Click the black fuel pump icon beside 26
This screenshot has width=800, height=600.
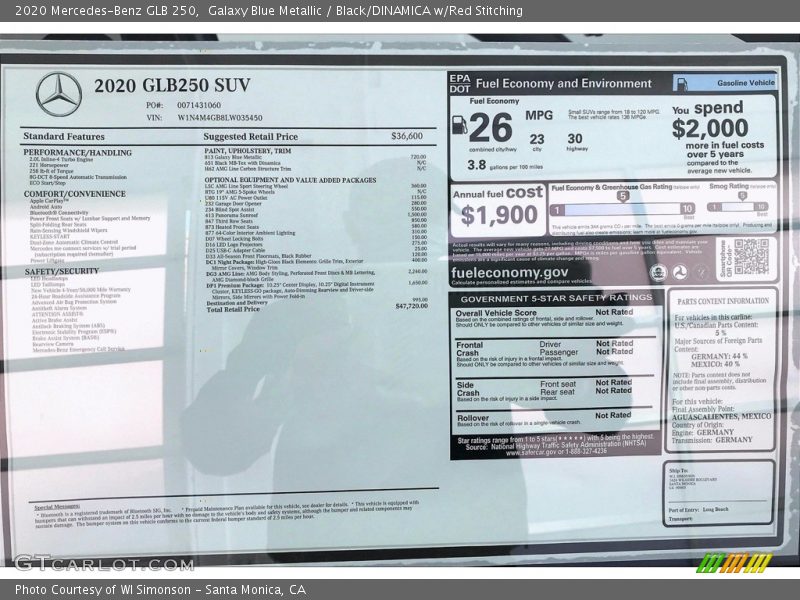pos(459,124)
